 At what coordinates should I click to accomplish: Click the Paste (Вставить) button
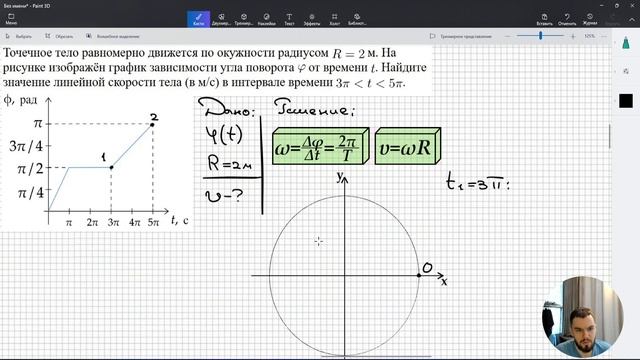[544, 19]
